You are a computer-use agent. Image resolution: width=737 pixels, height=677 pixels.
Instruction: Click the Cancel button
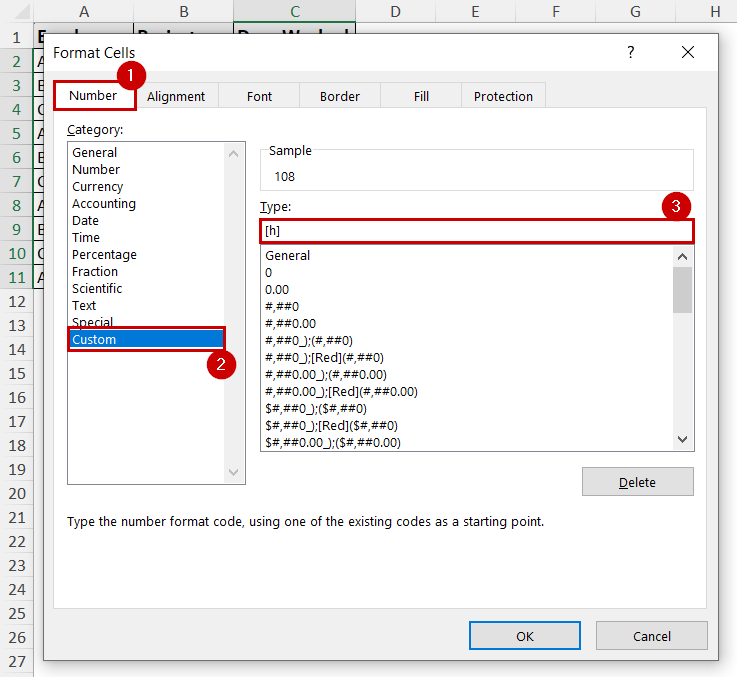pos(651,636)
